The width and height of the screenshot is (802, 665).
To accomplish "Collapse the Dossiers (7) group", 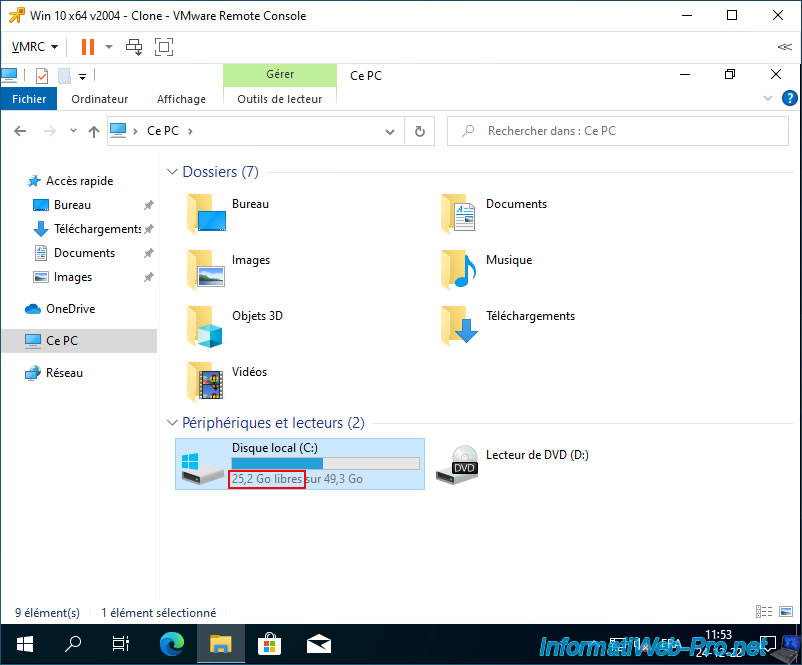I will [172, 173].
